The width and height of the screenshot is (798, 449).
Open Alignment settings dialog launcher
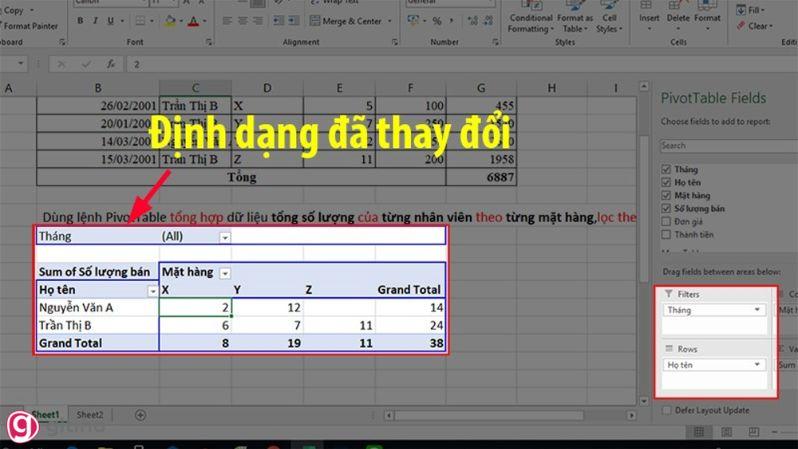pyautogui.click(x=395, y=42)
